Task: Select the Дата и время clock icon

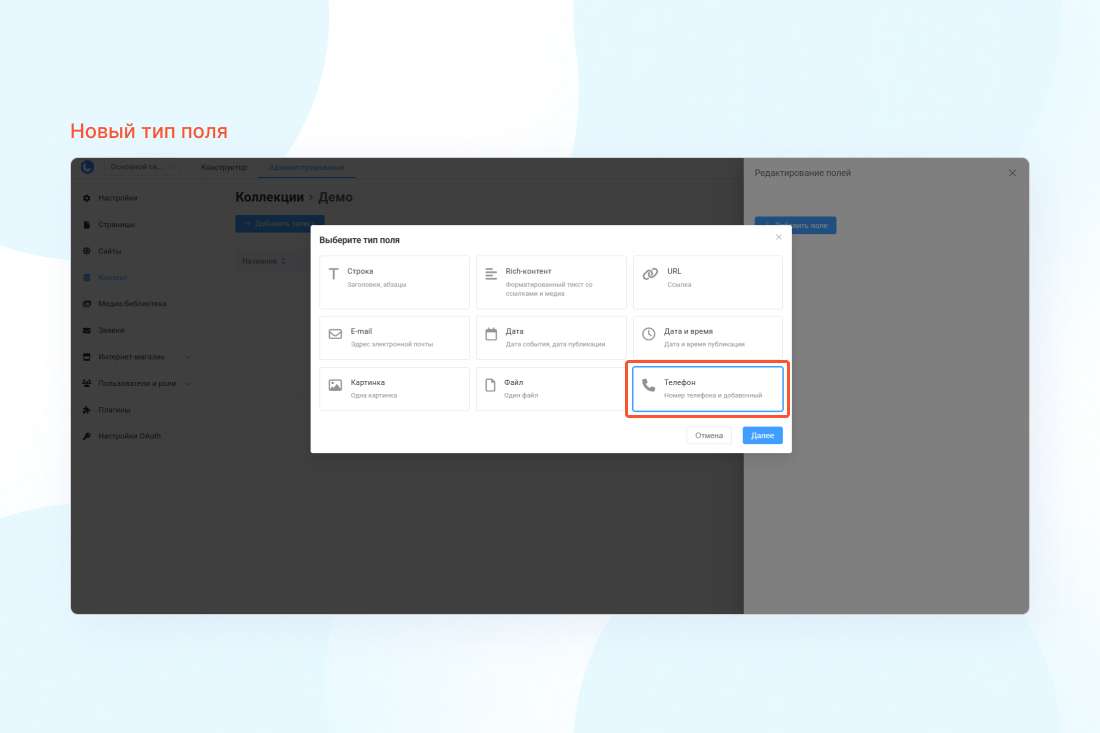Action: tap(648, 334)
